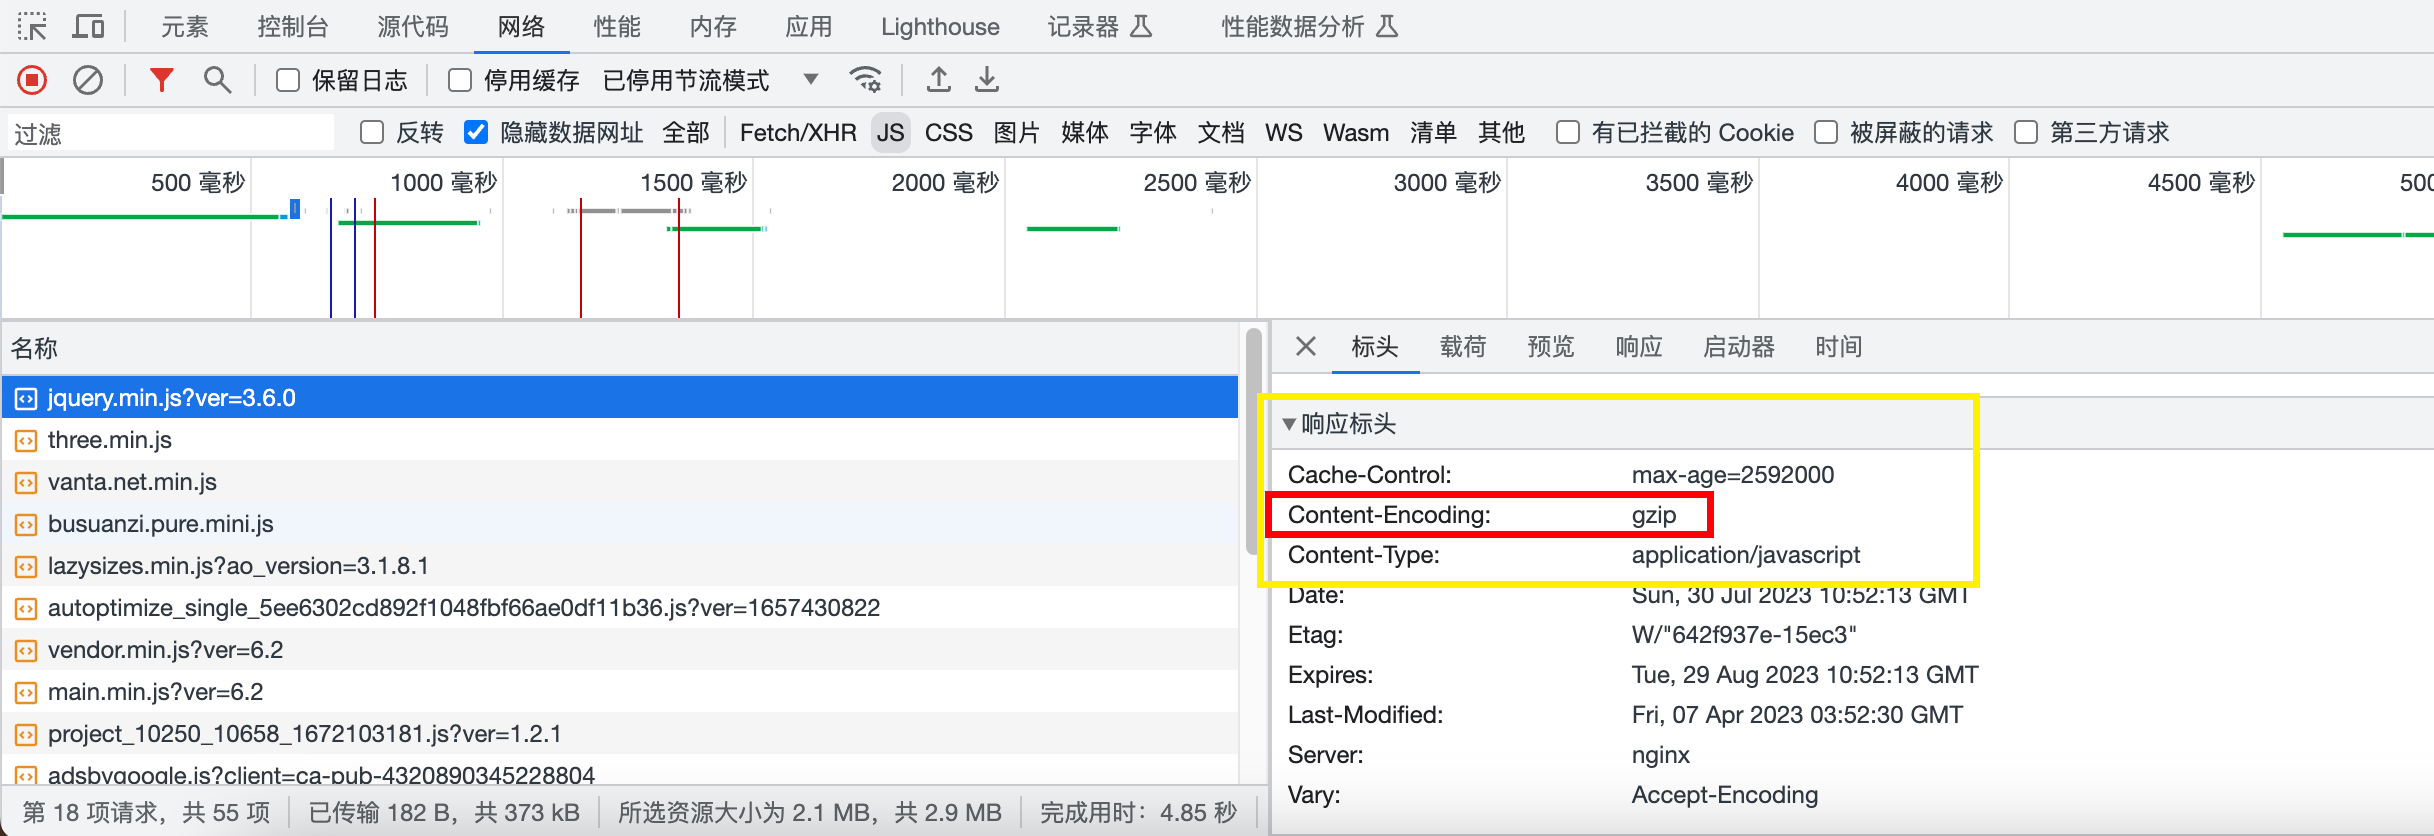Toggle the device toolbar icon
2434x836 pixels.
89,26
